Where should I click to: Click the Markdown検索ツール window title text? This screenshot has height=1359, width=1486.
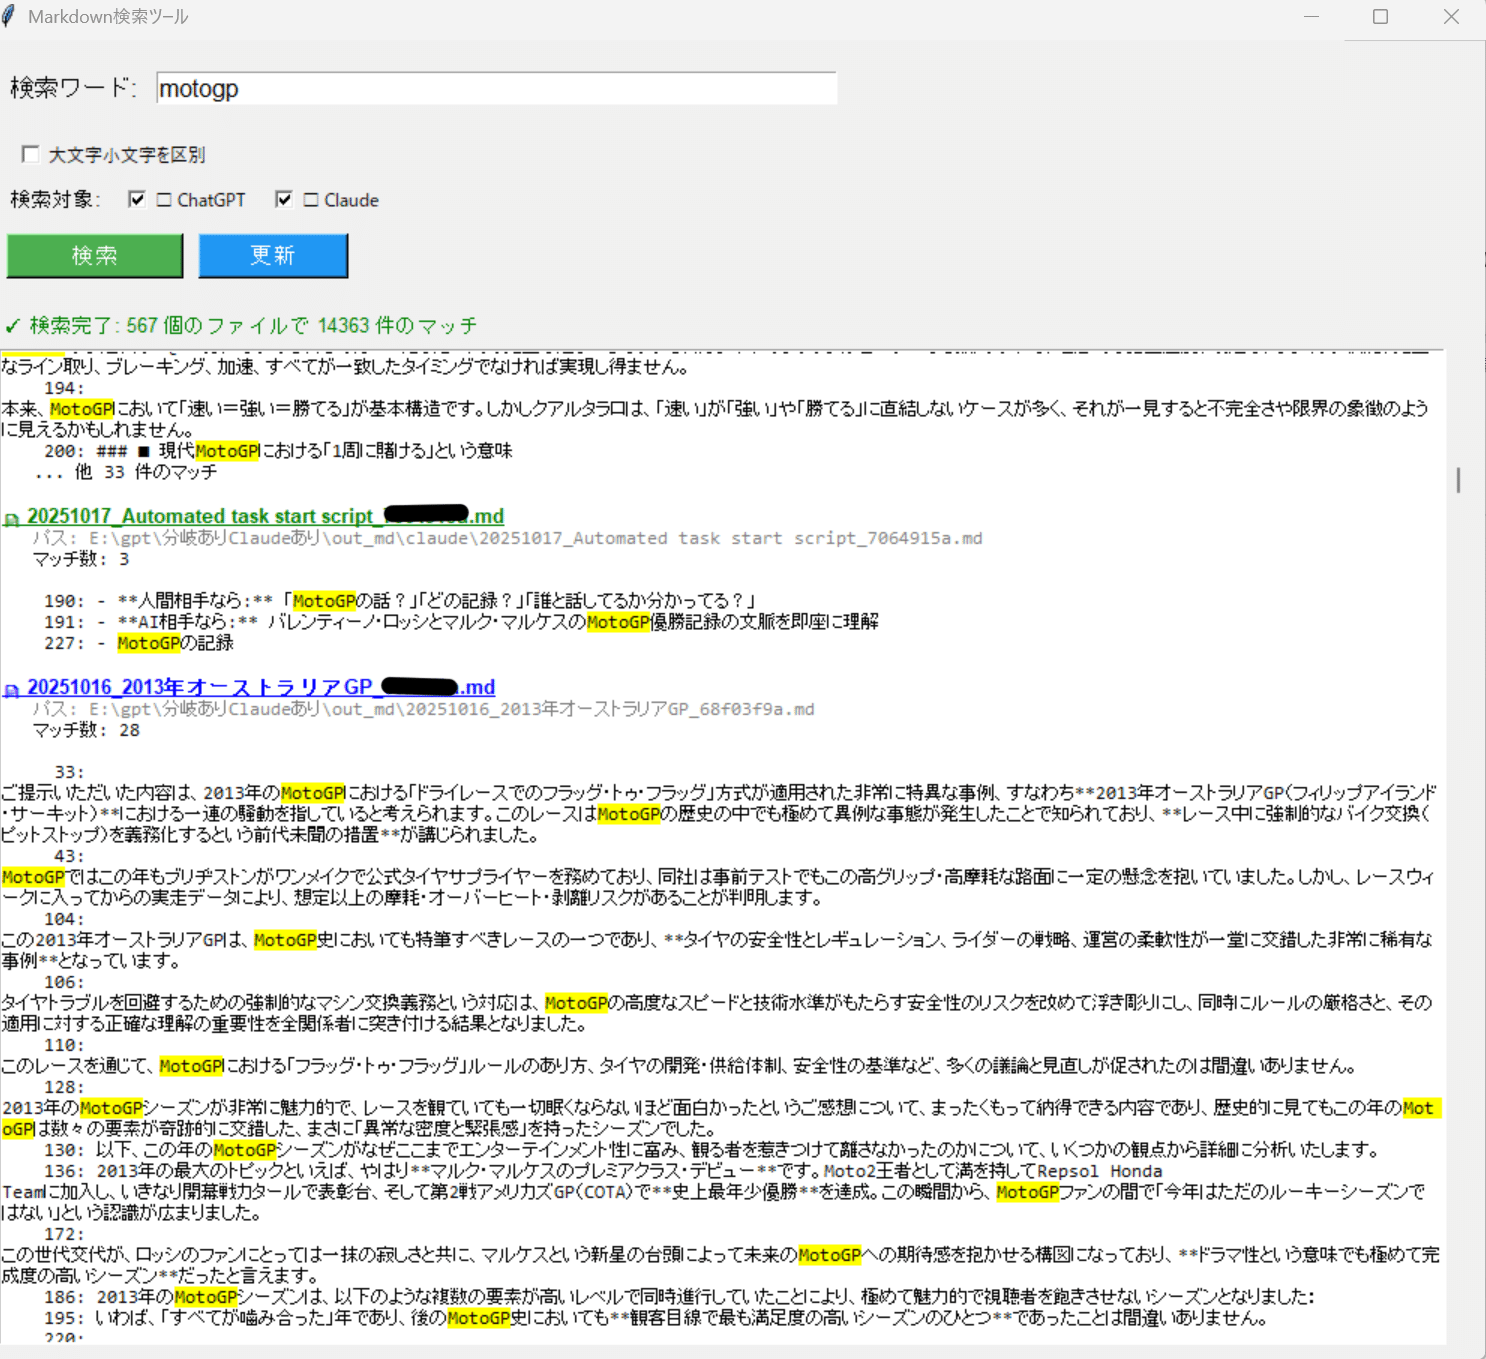[108, 17]
